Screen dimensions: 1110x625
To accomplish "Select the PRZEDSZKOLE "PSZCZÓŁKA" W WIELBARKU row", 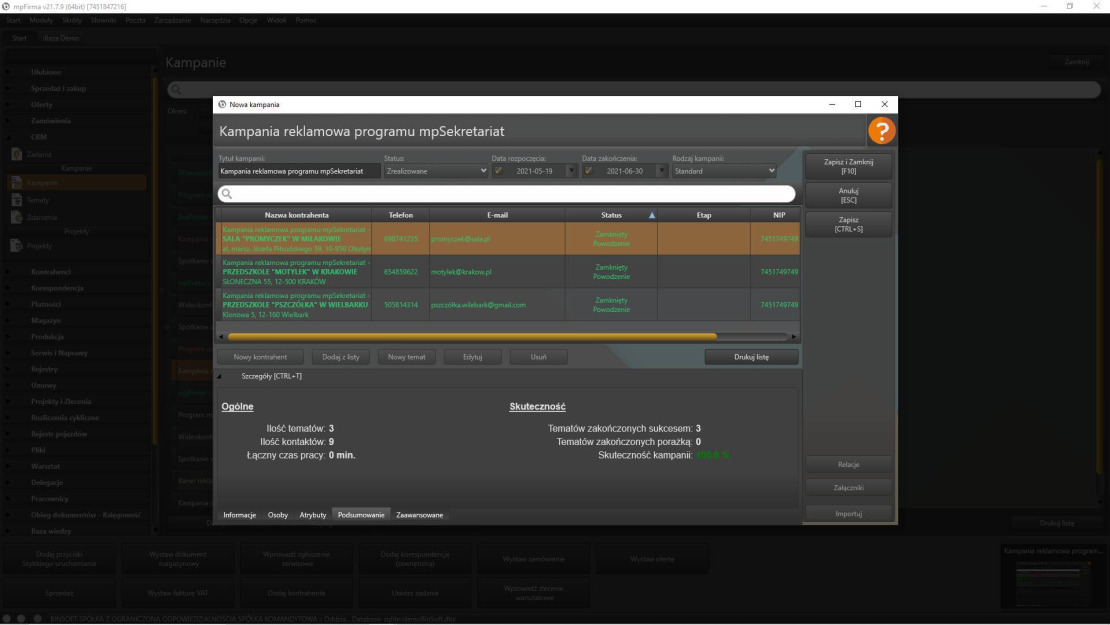I will tap(508, 305).
